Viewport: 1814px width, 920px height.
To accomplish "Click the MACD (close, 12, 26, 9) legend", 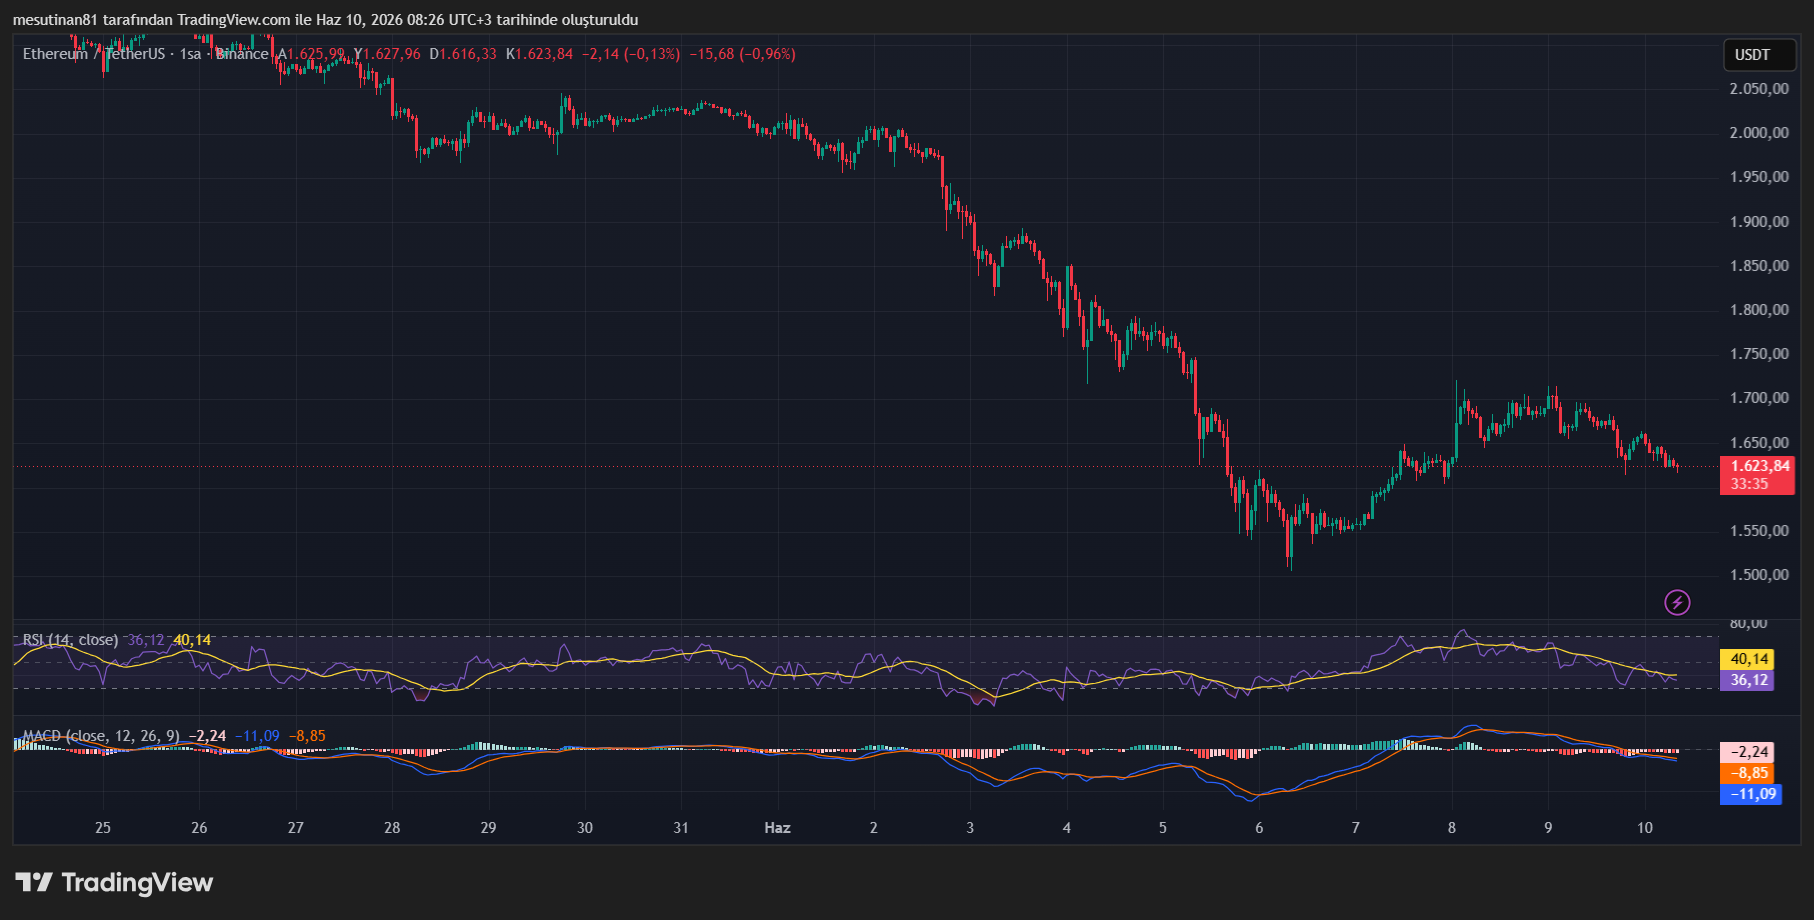I will pos(101,736).
